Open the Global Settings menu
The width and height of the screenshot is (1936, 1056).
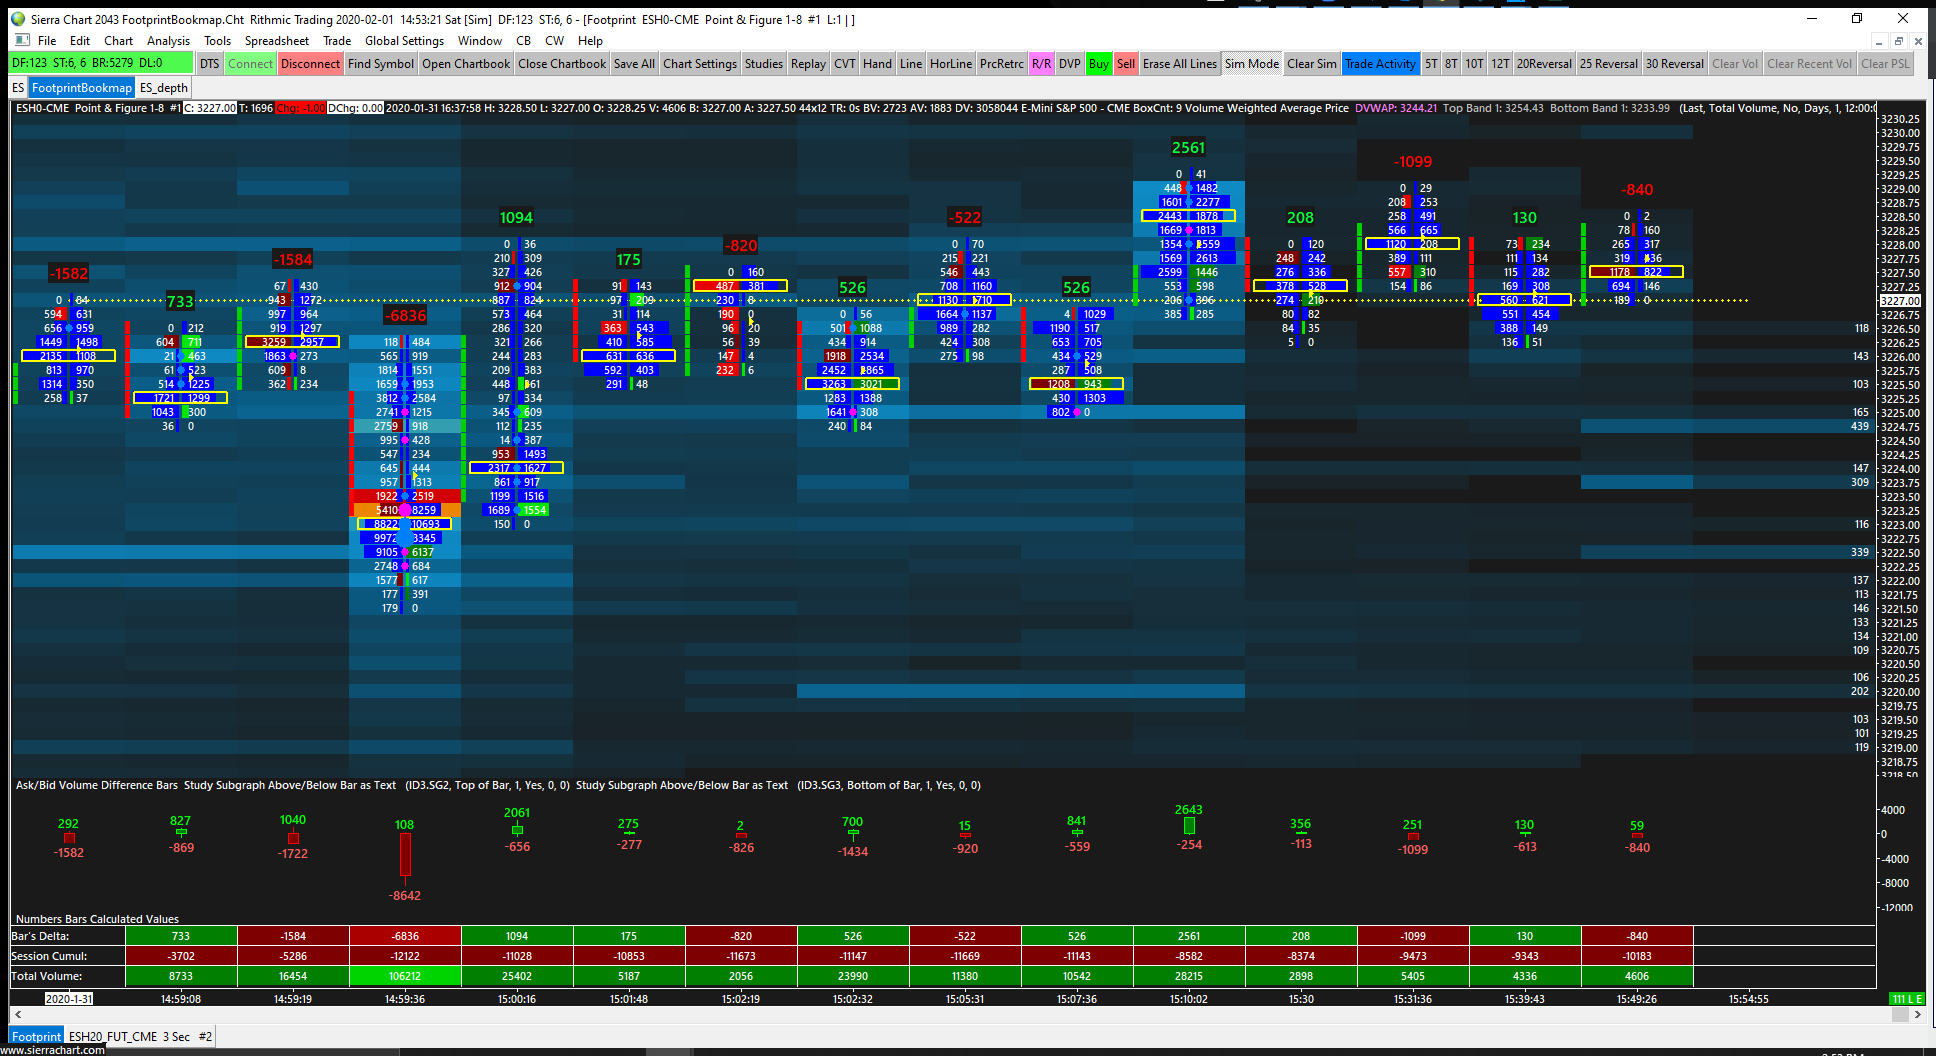(404, 41)
